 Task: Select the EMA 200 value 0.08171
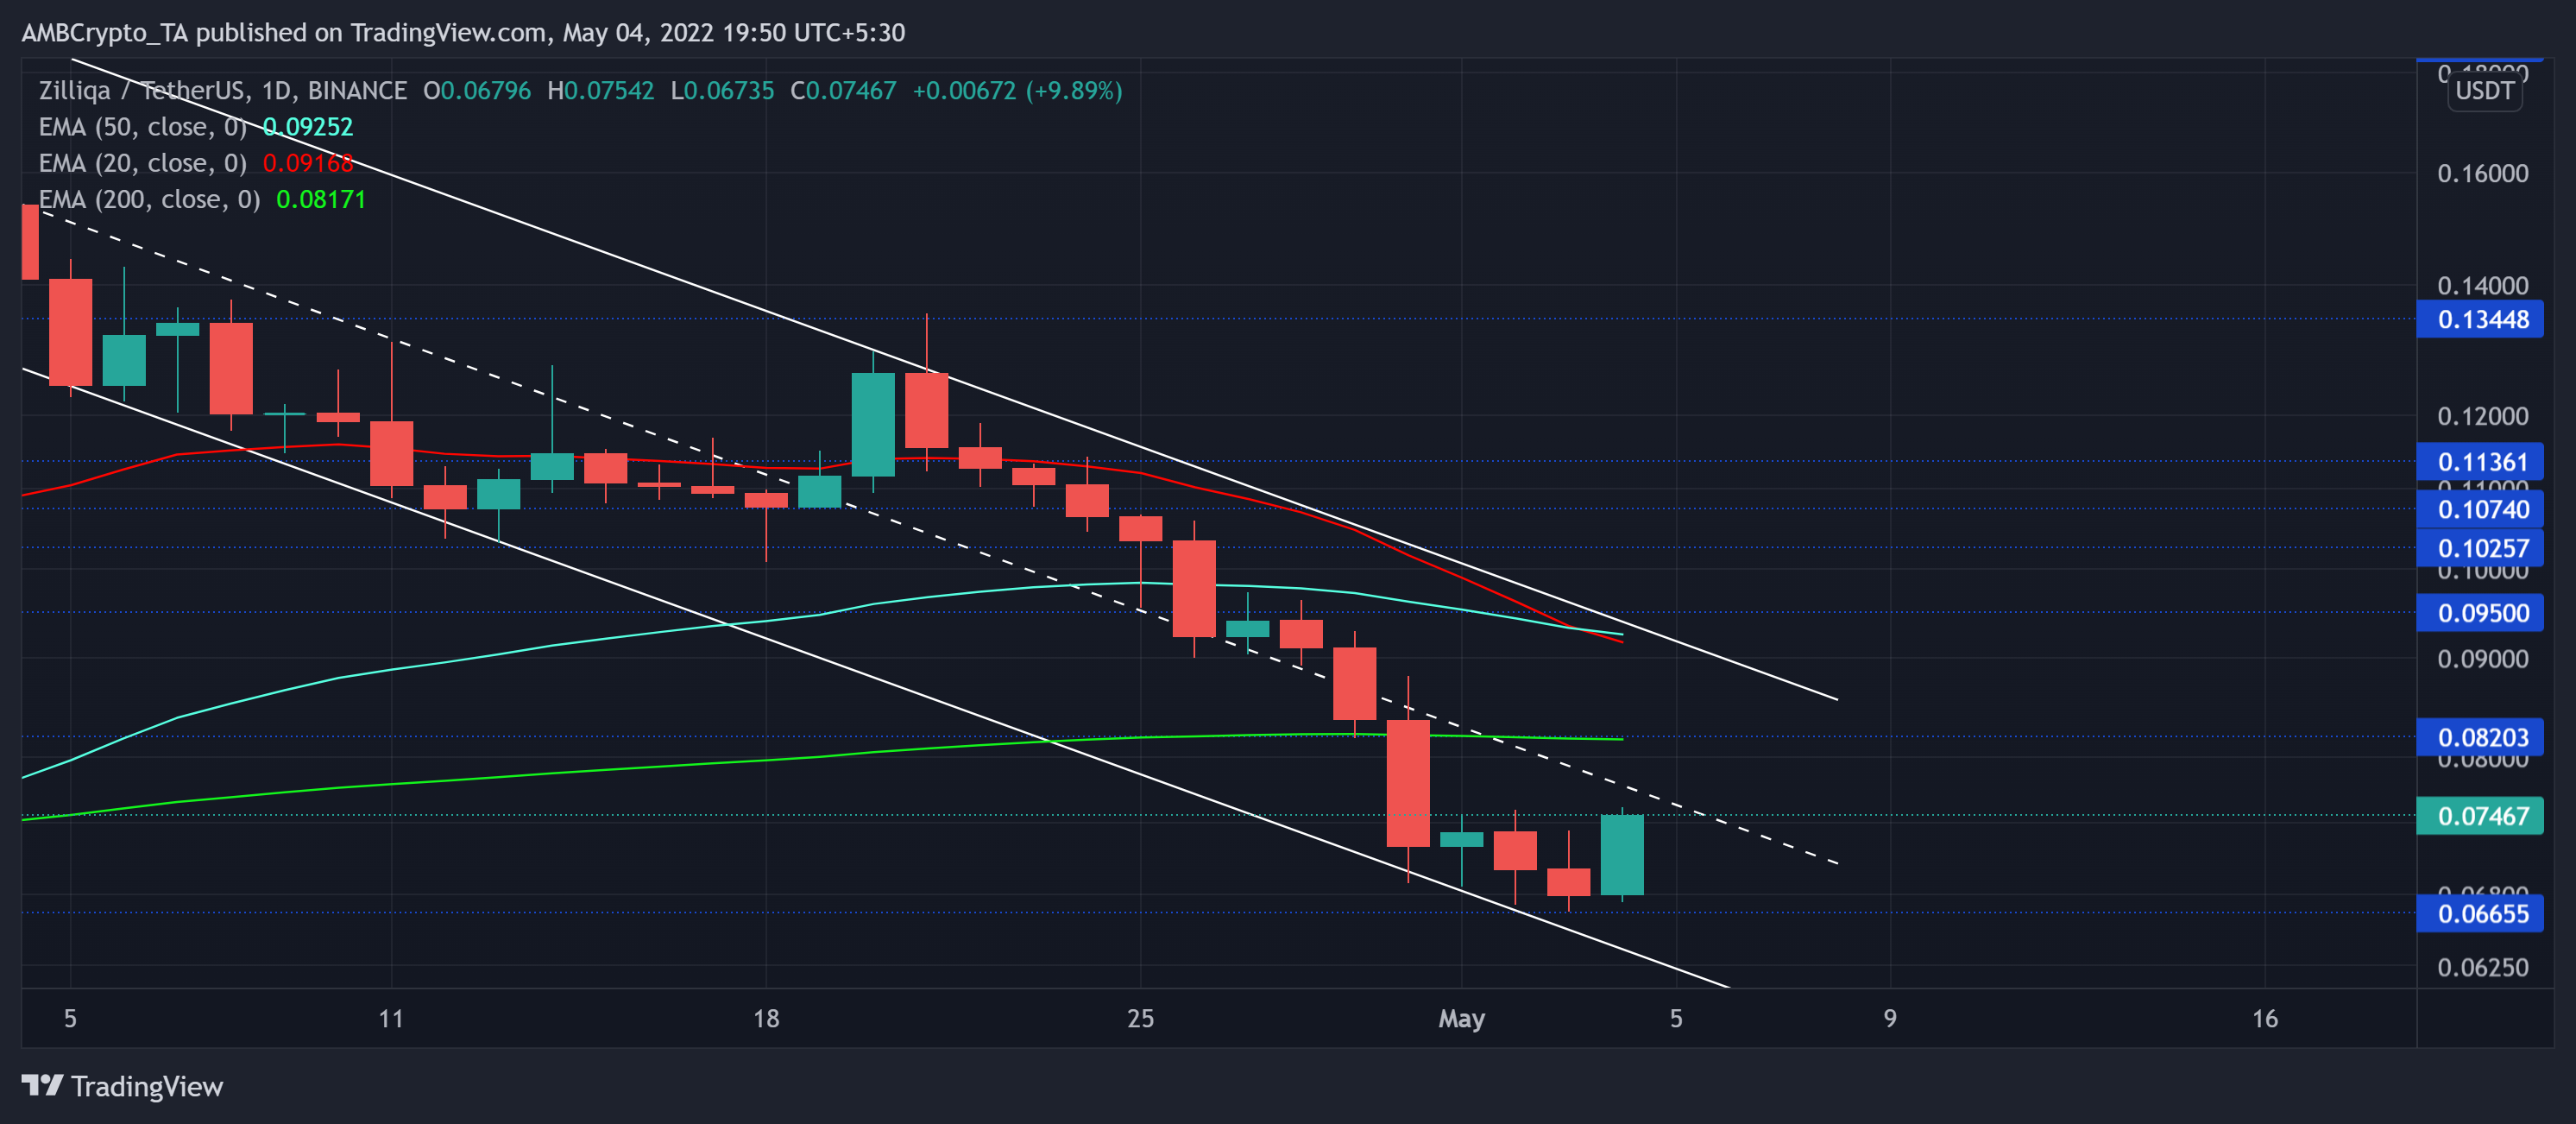(321, 199)
